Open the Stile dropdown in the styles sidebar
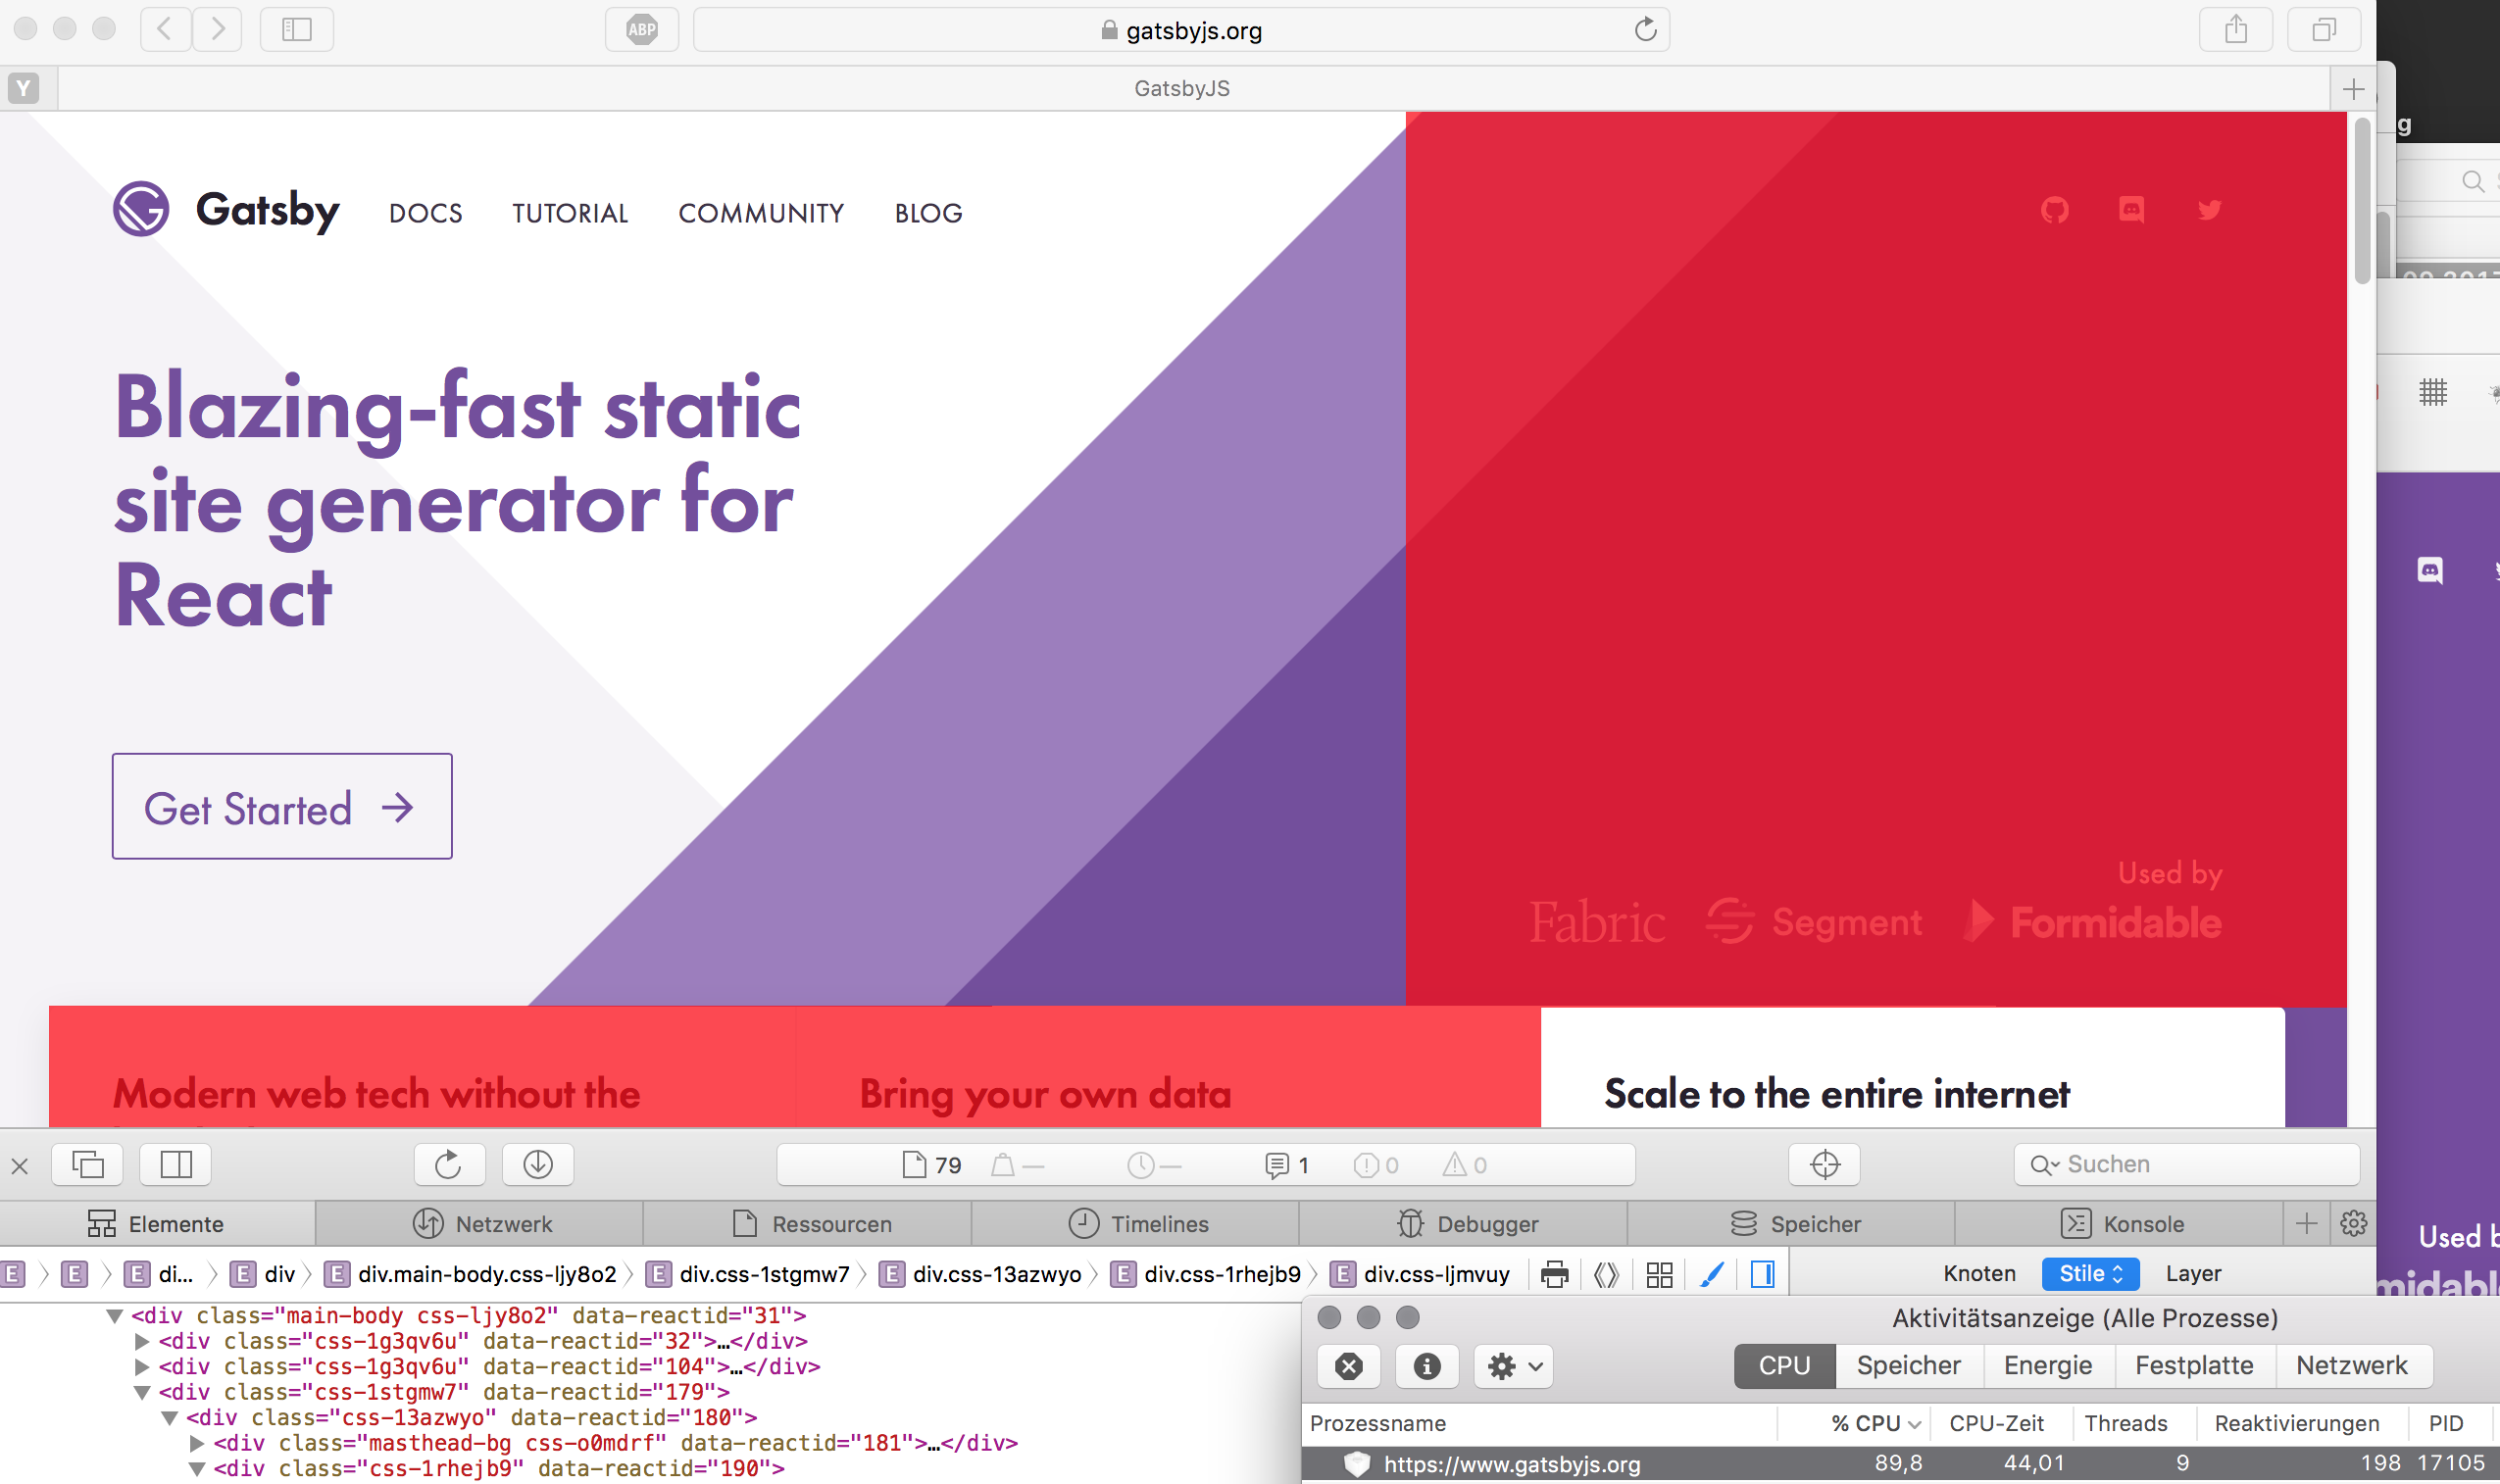This screenshot has width=2500, height=1484. click(2090, 1273)
